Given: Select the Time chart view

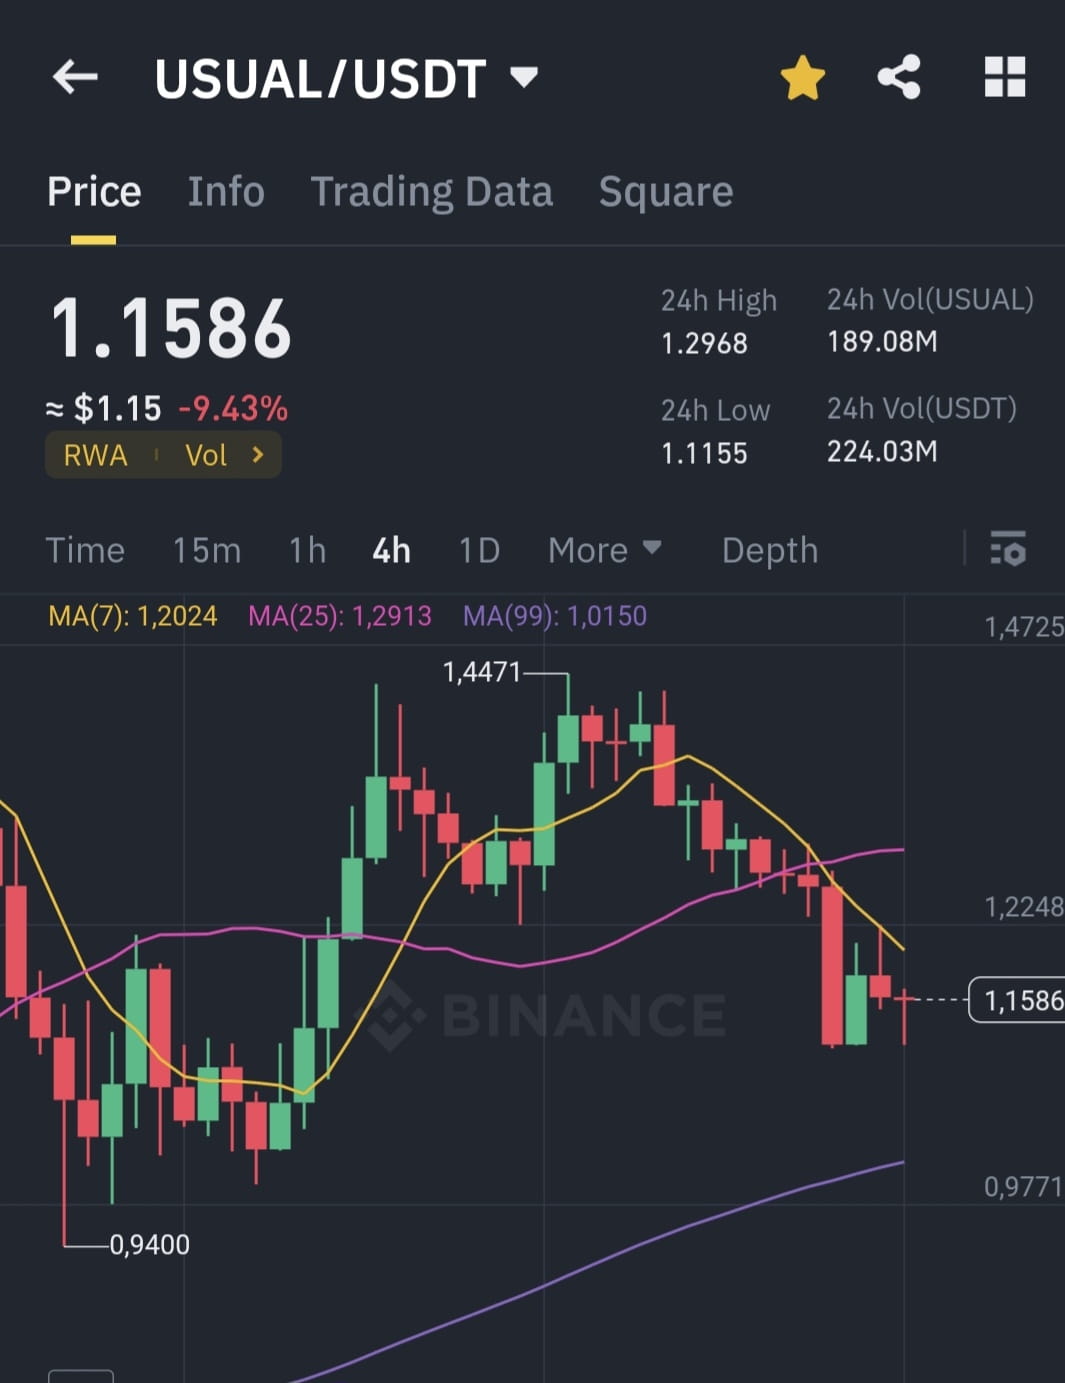Looking at the screenshot, I should point(85,550).
